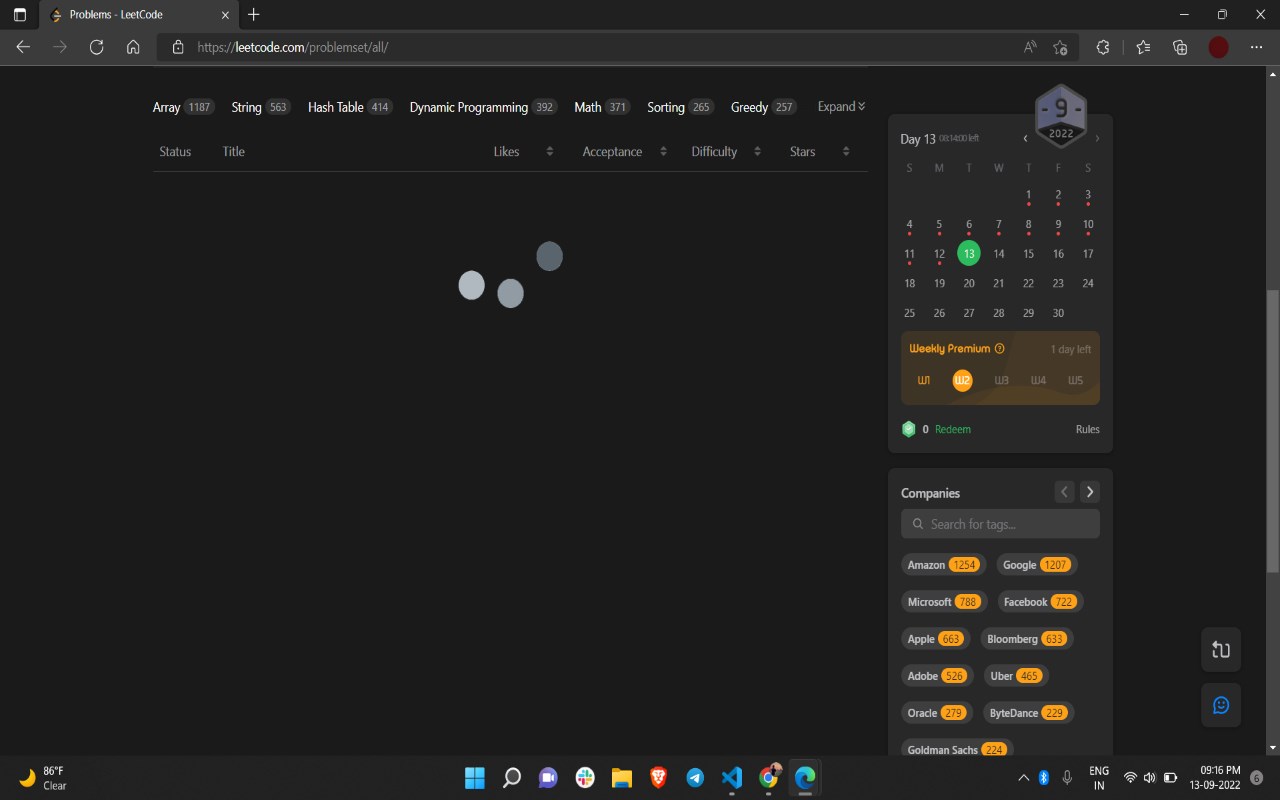Filter by Dynamic Programming topic tag

click(483, 107)
